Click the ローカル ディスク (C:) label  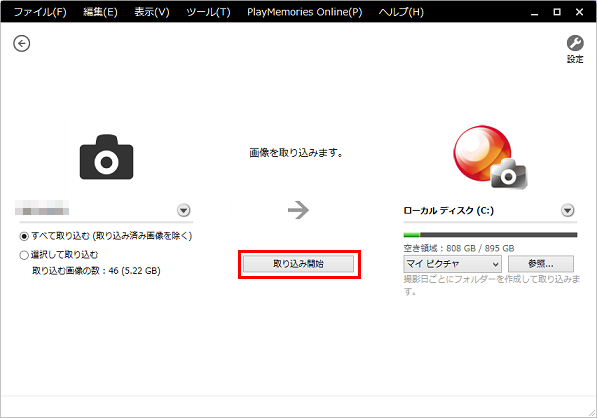449,211
